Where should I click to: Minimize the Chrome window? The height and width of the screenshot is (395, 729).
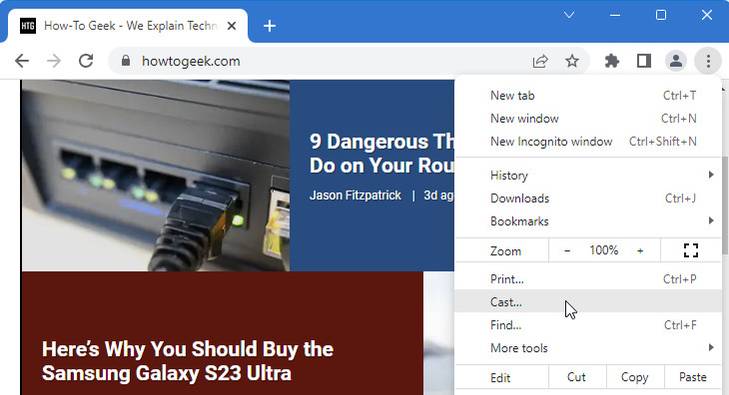pyautogui.click(x=615, y=15)
